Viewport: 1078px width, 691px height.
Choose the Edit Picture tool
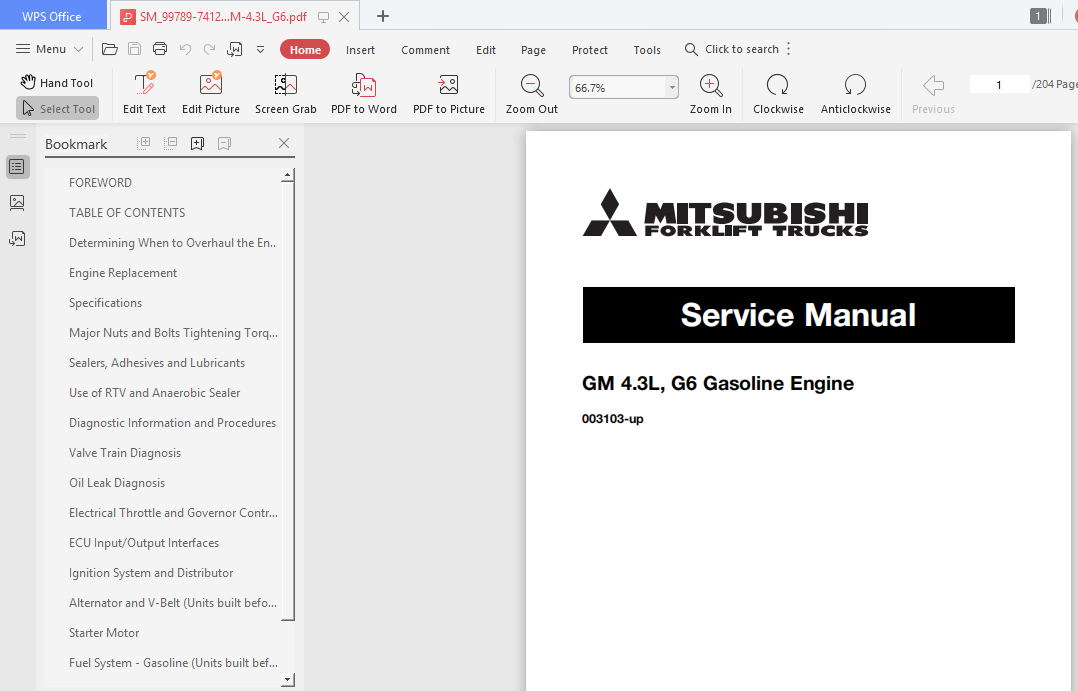211,93
